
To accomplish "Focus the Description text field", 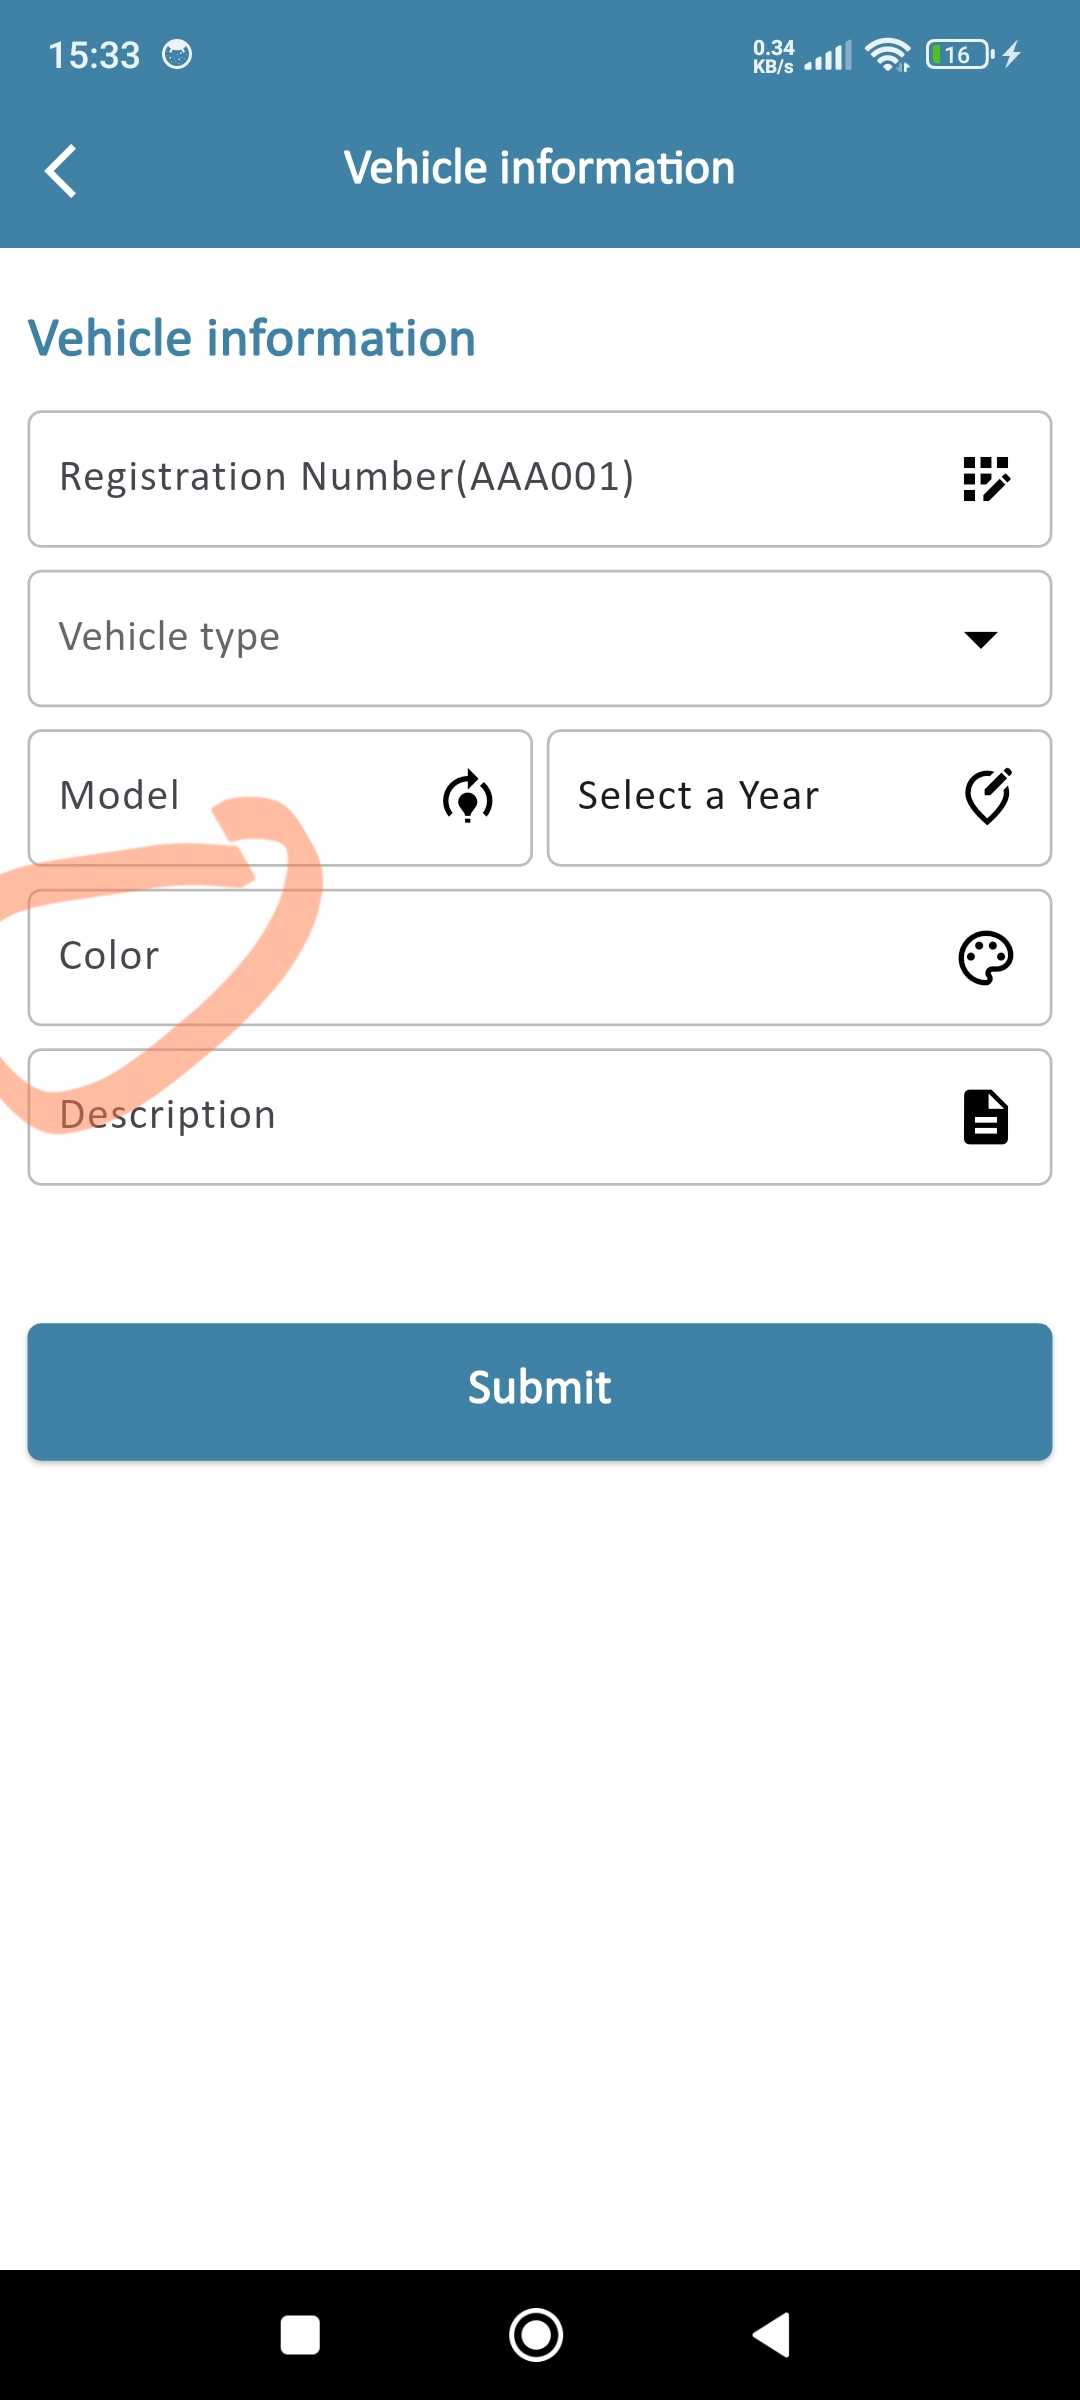I will tap(480, 1117).
